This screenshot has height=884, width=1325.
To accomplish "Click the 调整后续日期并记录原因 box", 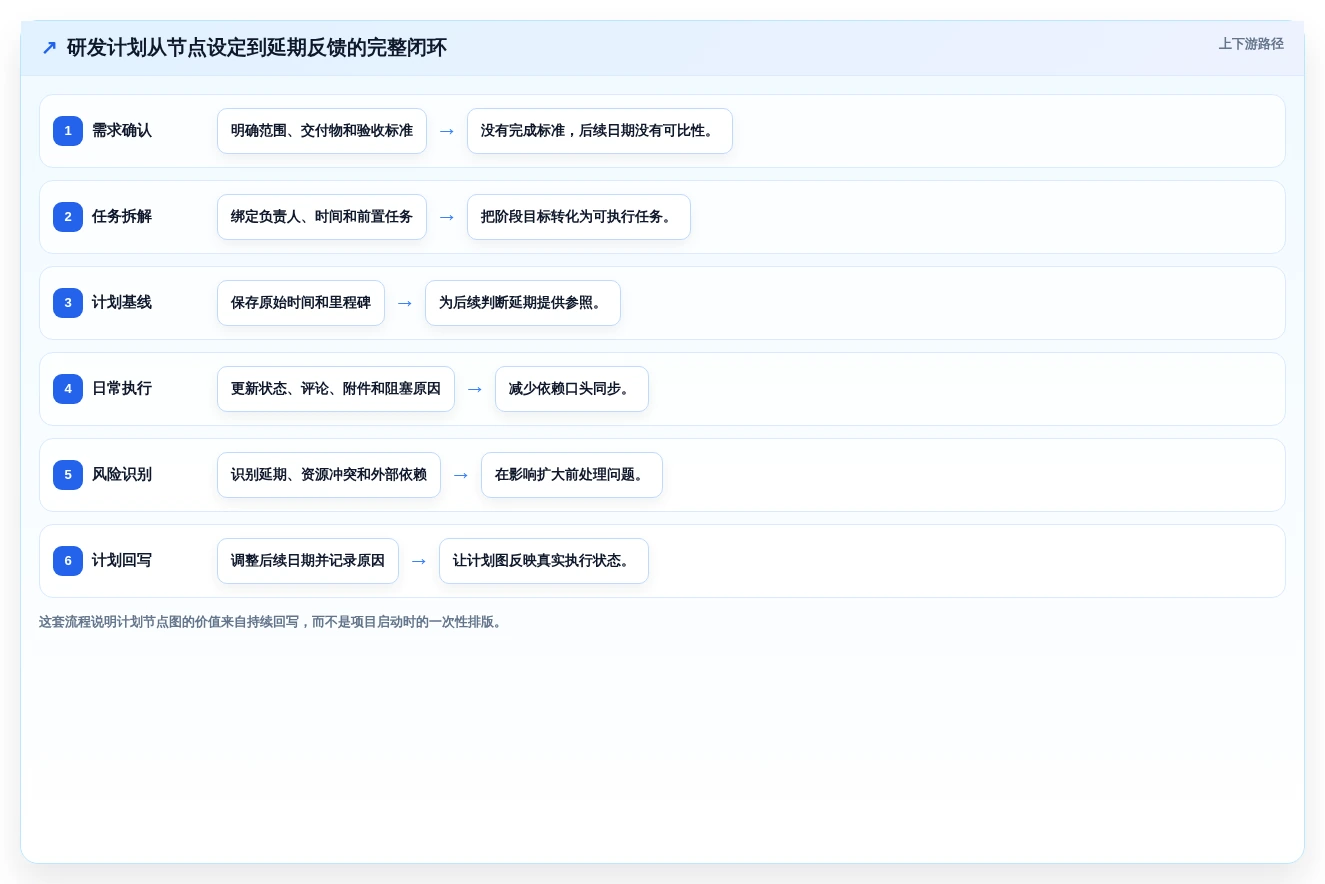I will coord(308,561).
